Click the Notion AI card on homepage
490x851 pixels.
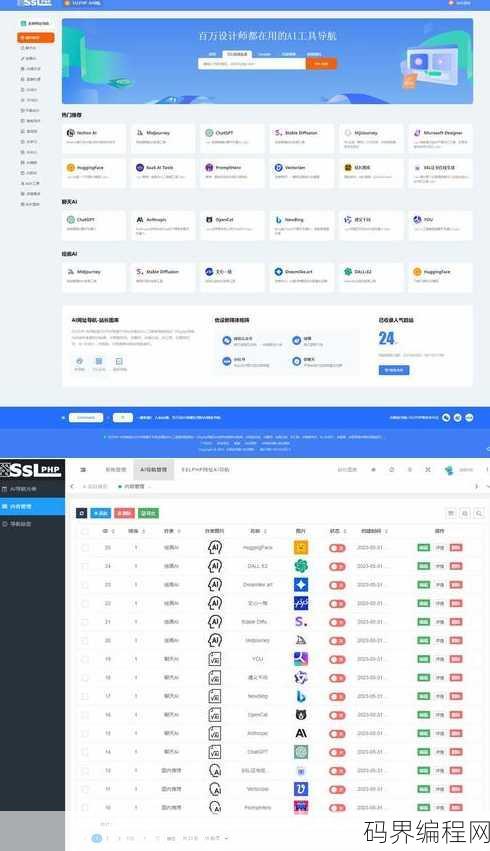tap(93, 138)
